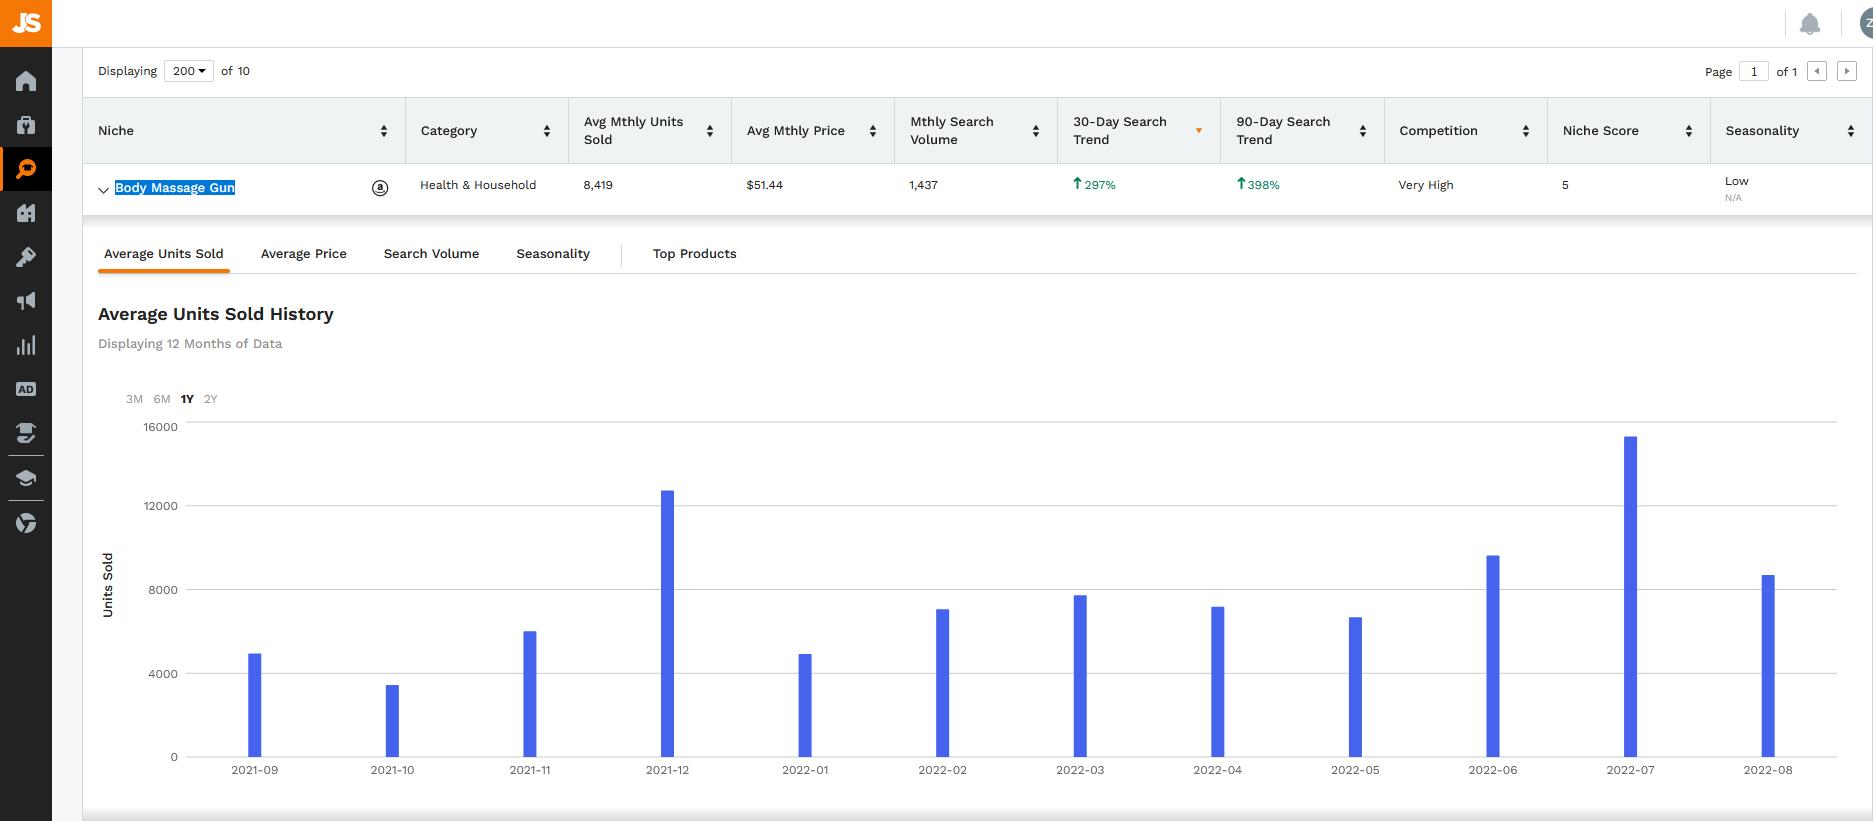Click the page number input field
Screen dimensions: 1873x821
1753,71
